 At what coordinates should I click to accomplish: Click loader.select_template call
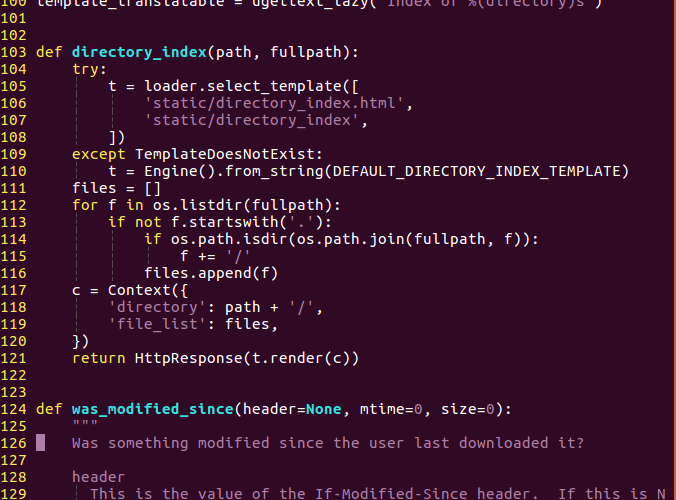click(x=243, y=86)
